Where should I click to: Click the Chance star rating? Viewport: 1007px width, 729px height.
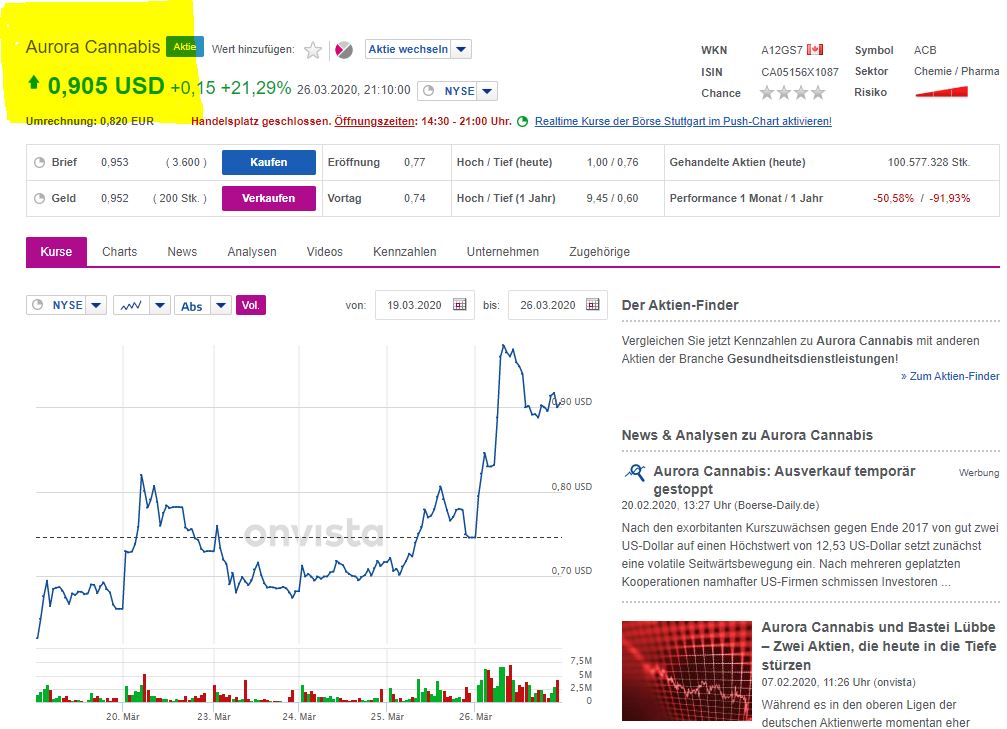792,92
